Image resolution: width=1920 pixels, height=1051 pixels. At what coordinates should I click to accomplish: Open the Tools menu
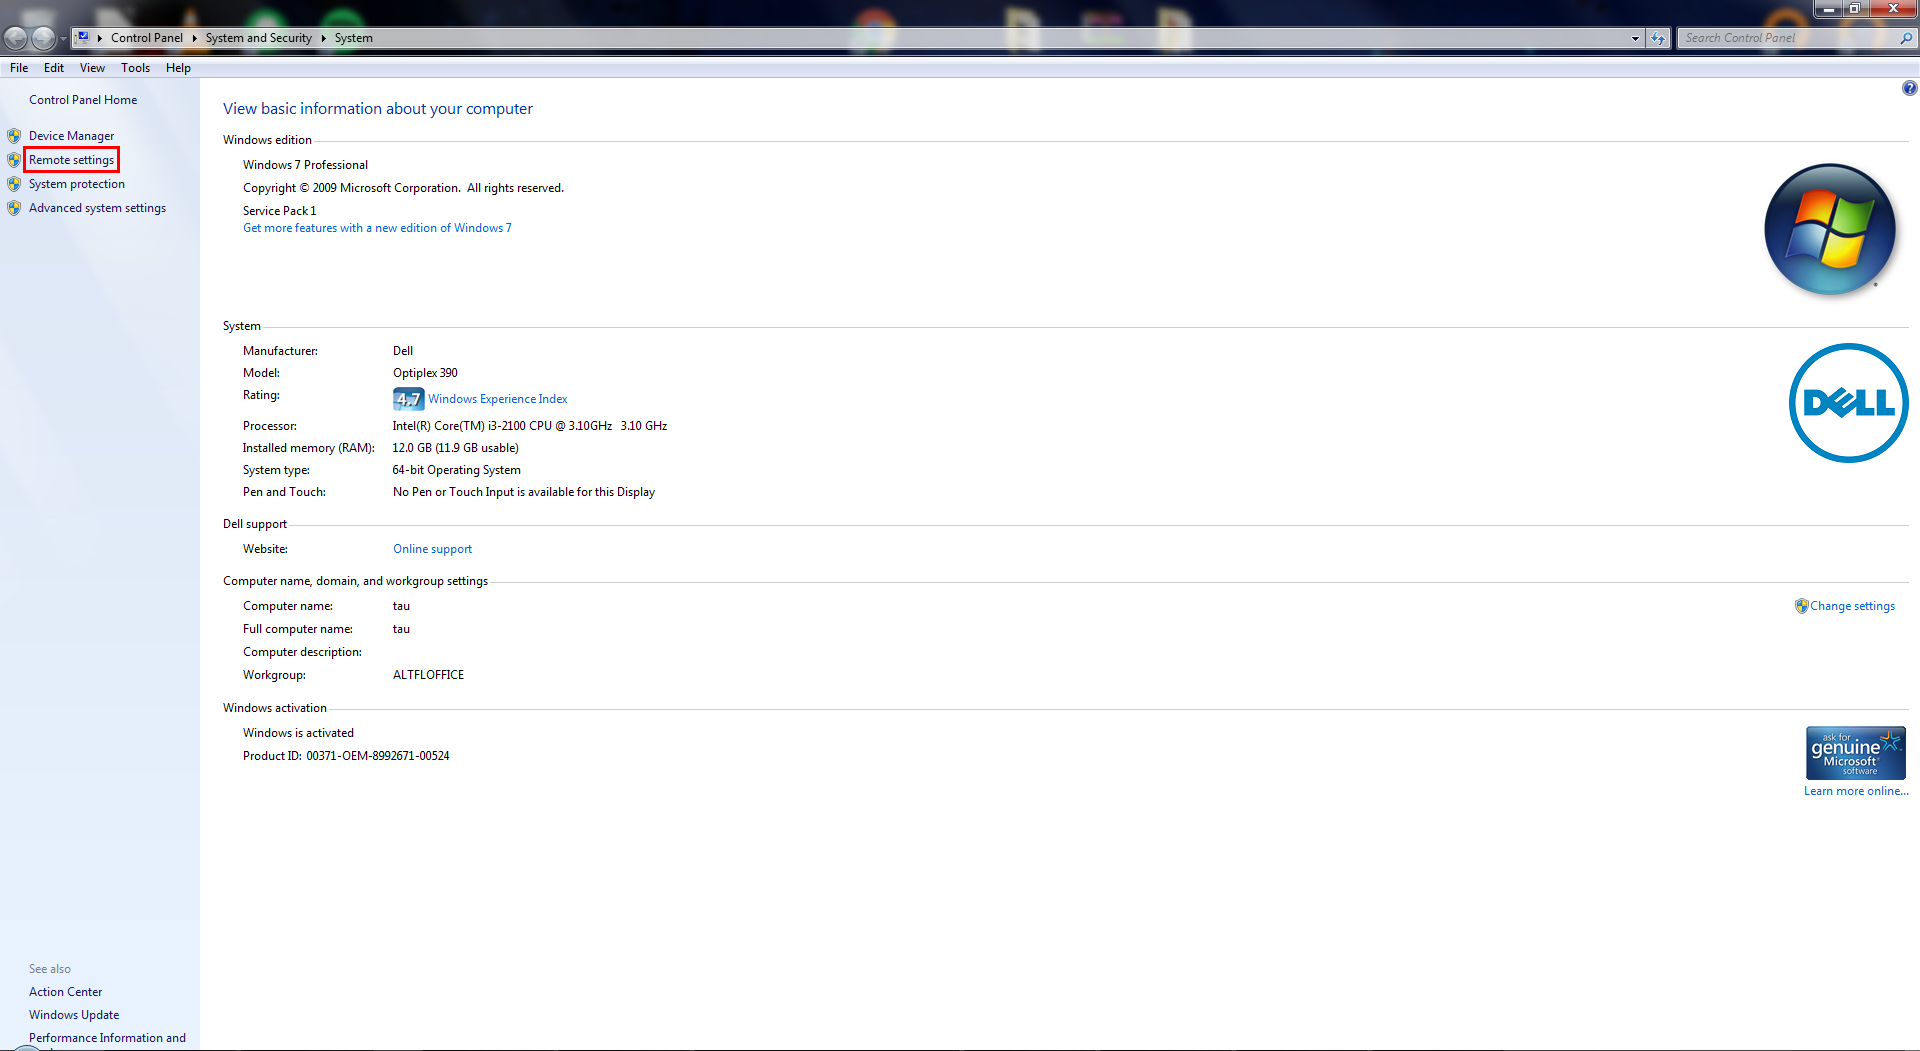point(135,68)
